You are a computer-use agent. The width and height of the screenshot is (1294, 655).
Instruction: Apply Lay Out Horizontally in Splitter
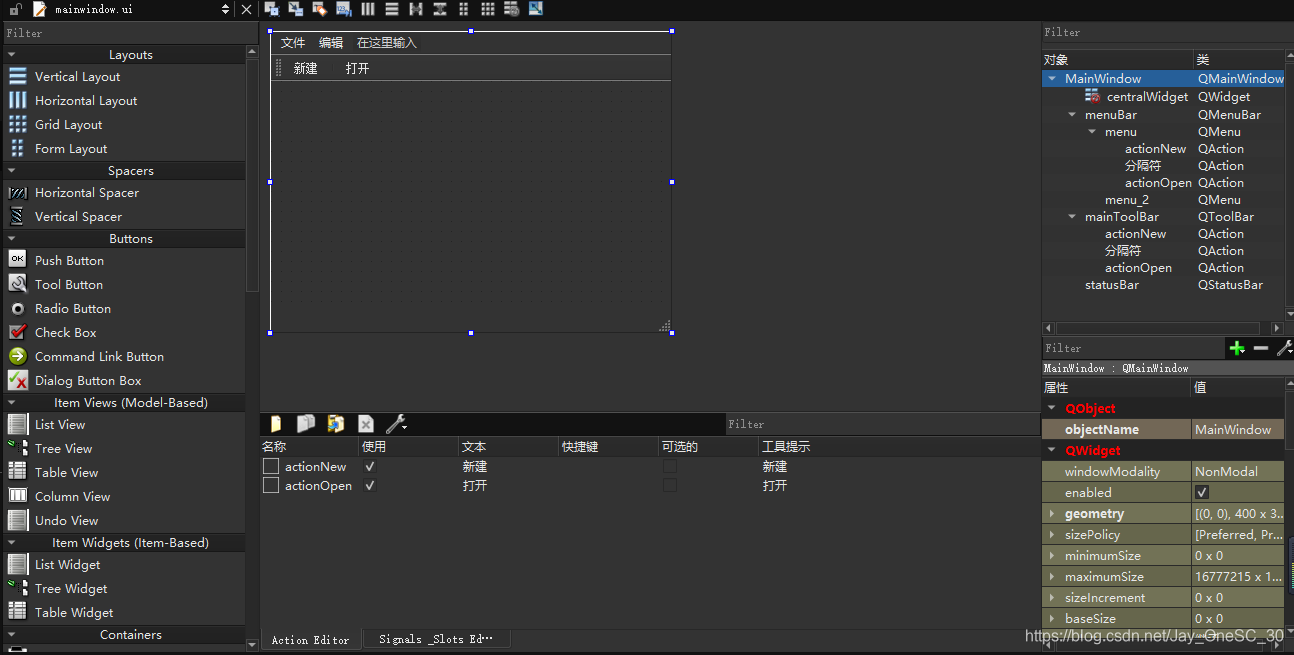click(416, 9)
